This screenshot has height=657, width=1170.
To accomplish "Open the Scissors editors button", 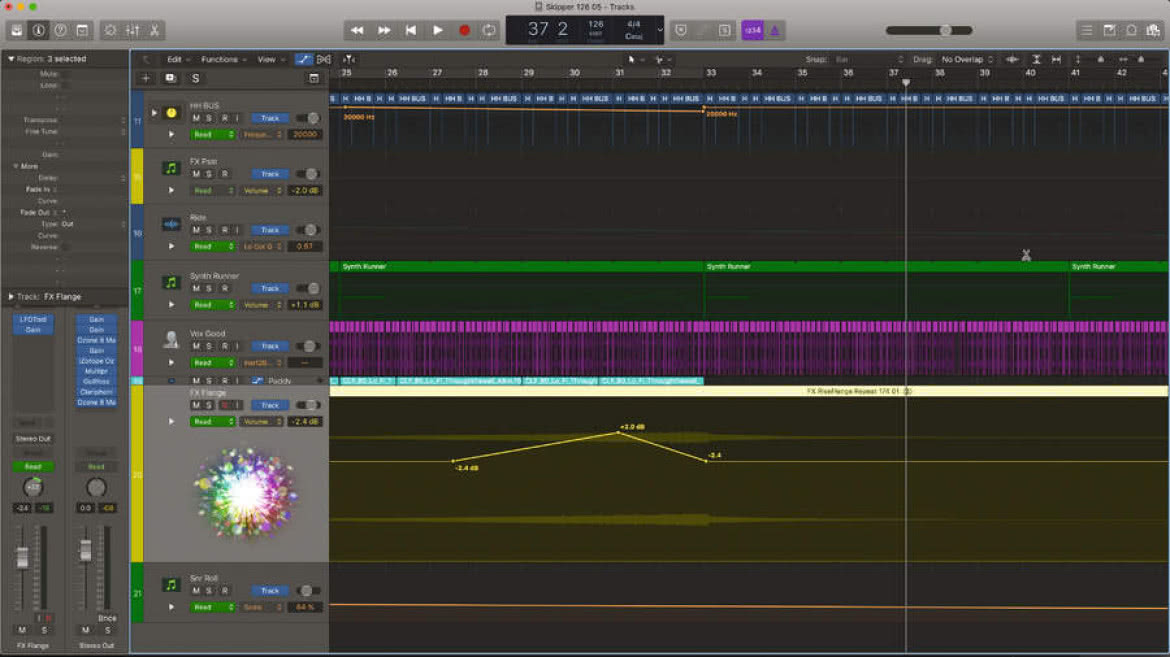I will coord(154,31).
